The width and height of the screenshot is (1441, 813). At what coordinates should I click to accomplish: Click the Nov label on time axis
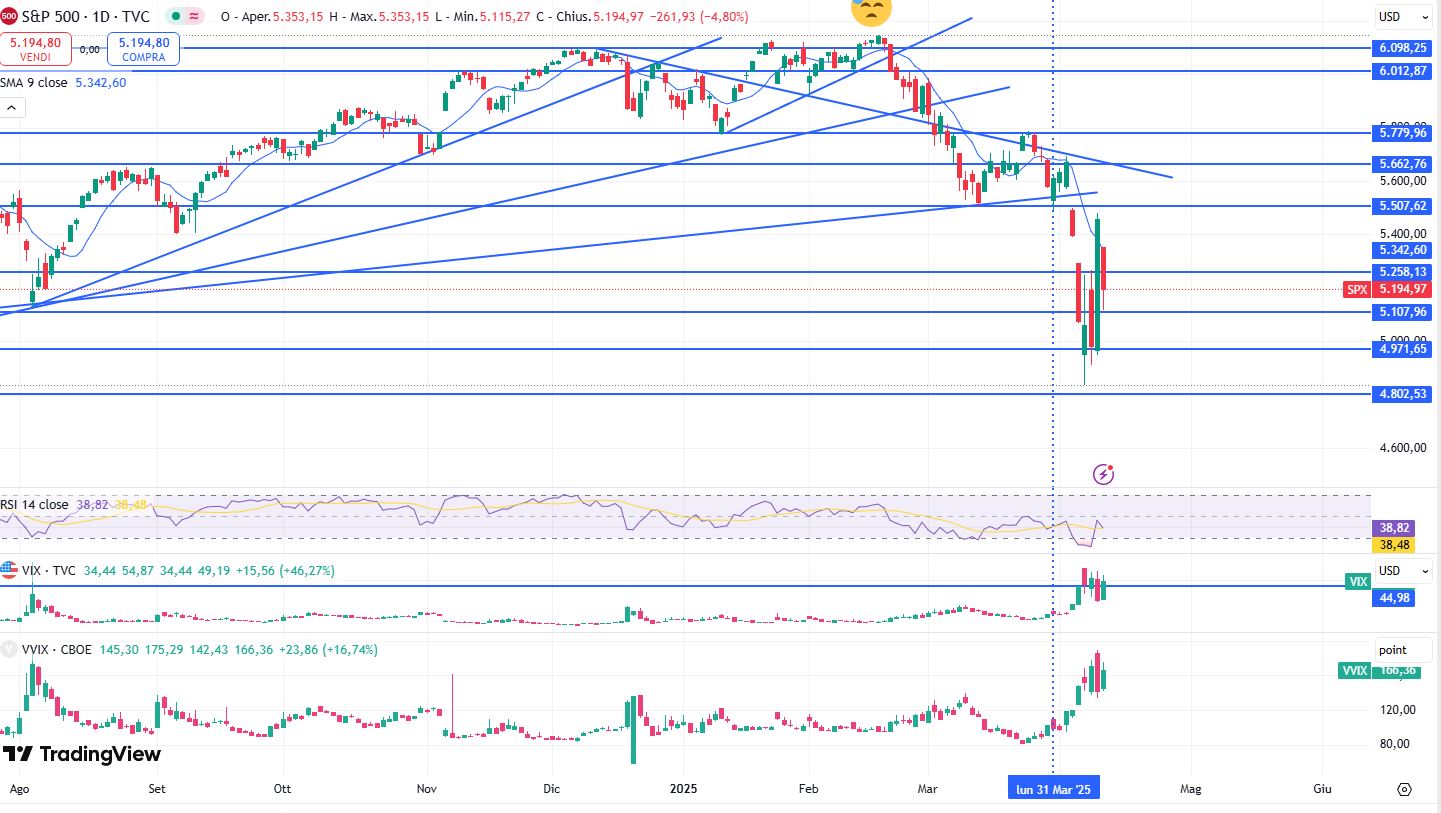point(427,789)
